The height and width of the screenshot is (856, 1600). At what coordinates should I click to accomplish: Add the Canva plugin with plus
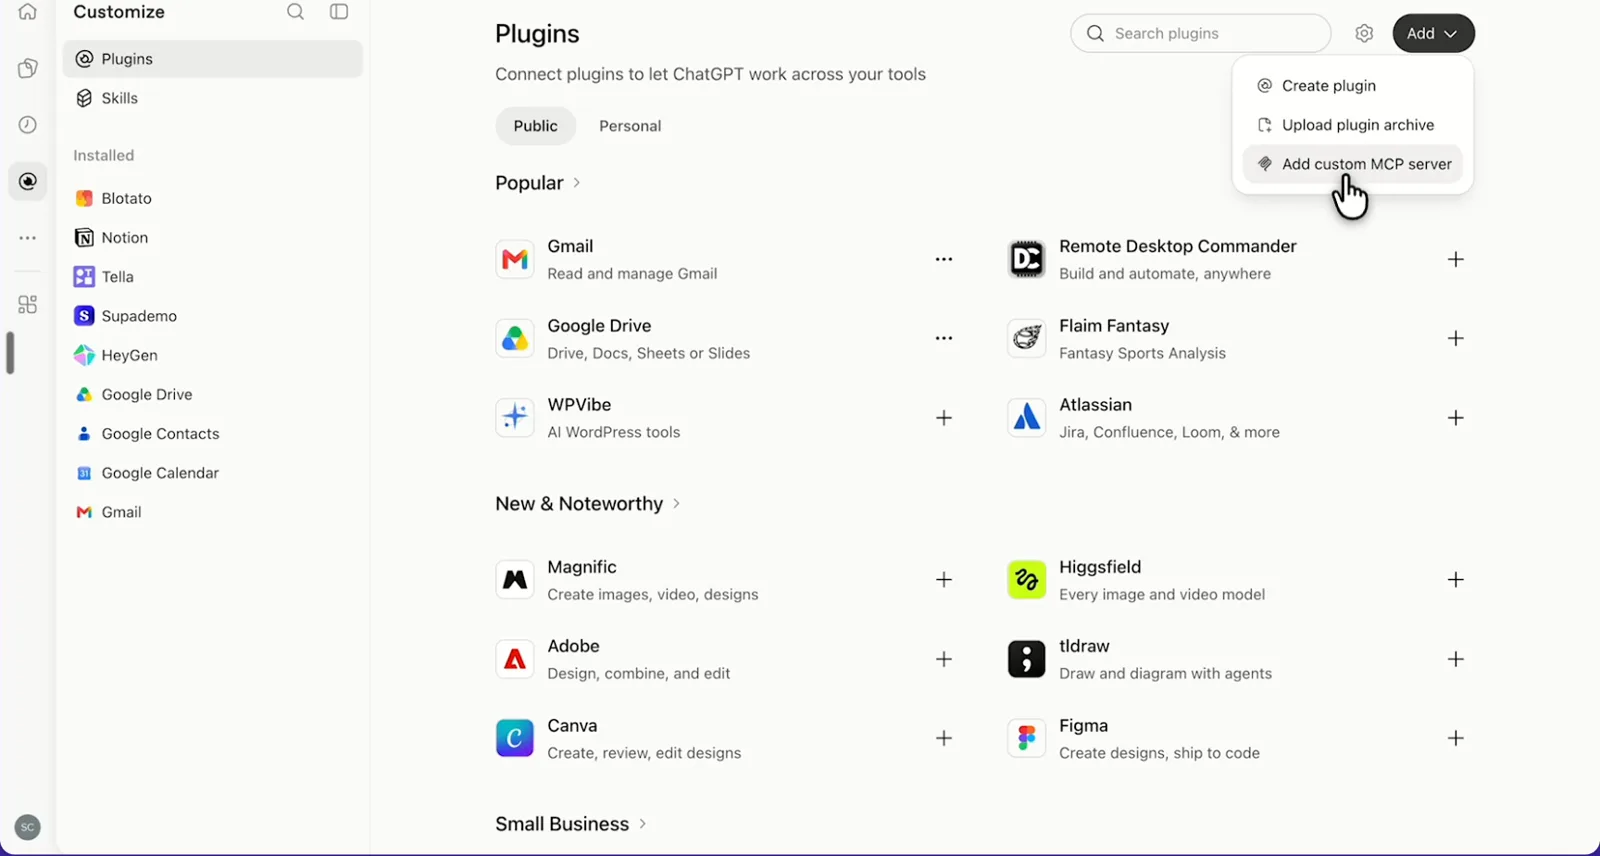[944, 738]
